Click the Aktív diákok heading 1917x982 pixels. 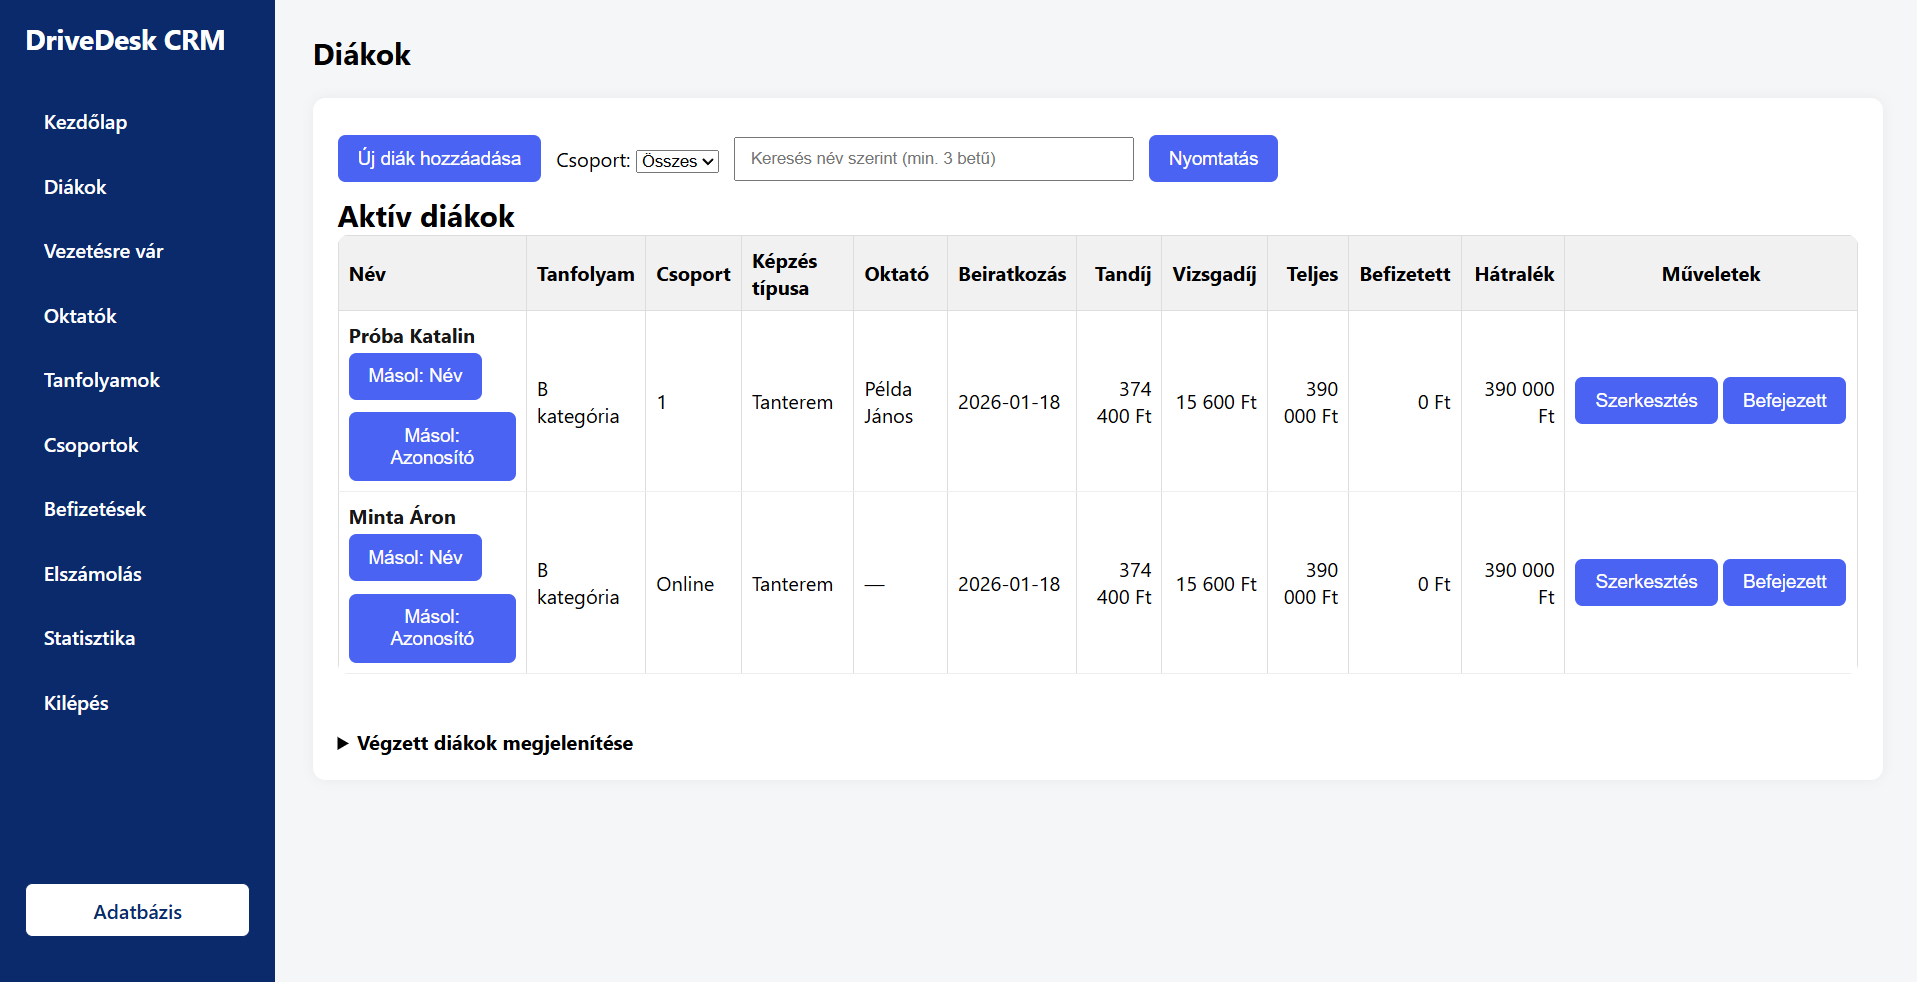[426, 216]
